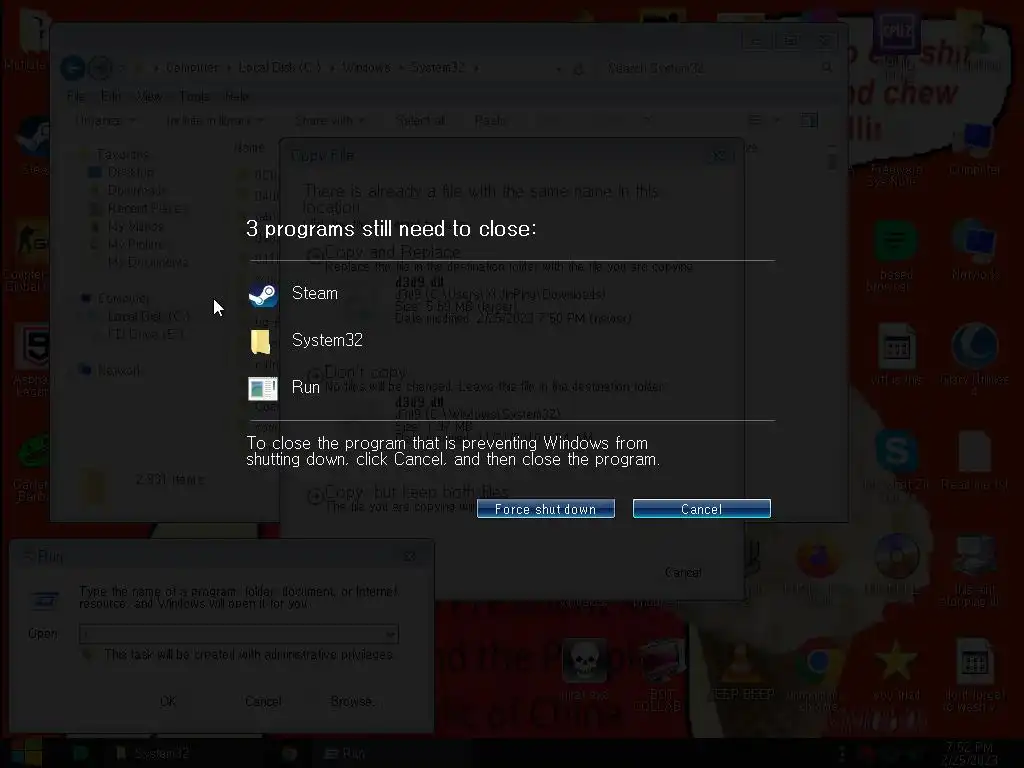Open the File menu in the Explorer window
The height and width of the screenshot is (768, 1024).
pos(76,96)
